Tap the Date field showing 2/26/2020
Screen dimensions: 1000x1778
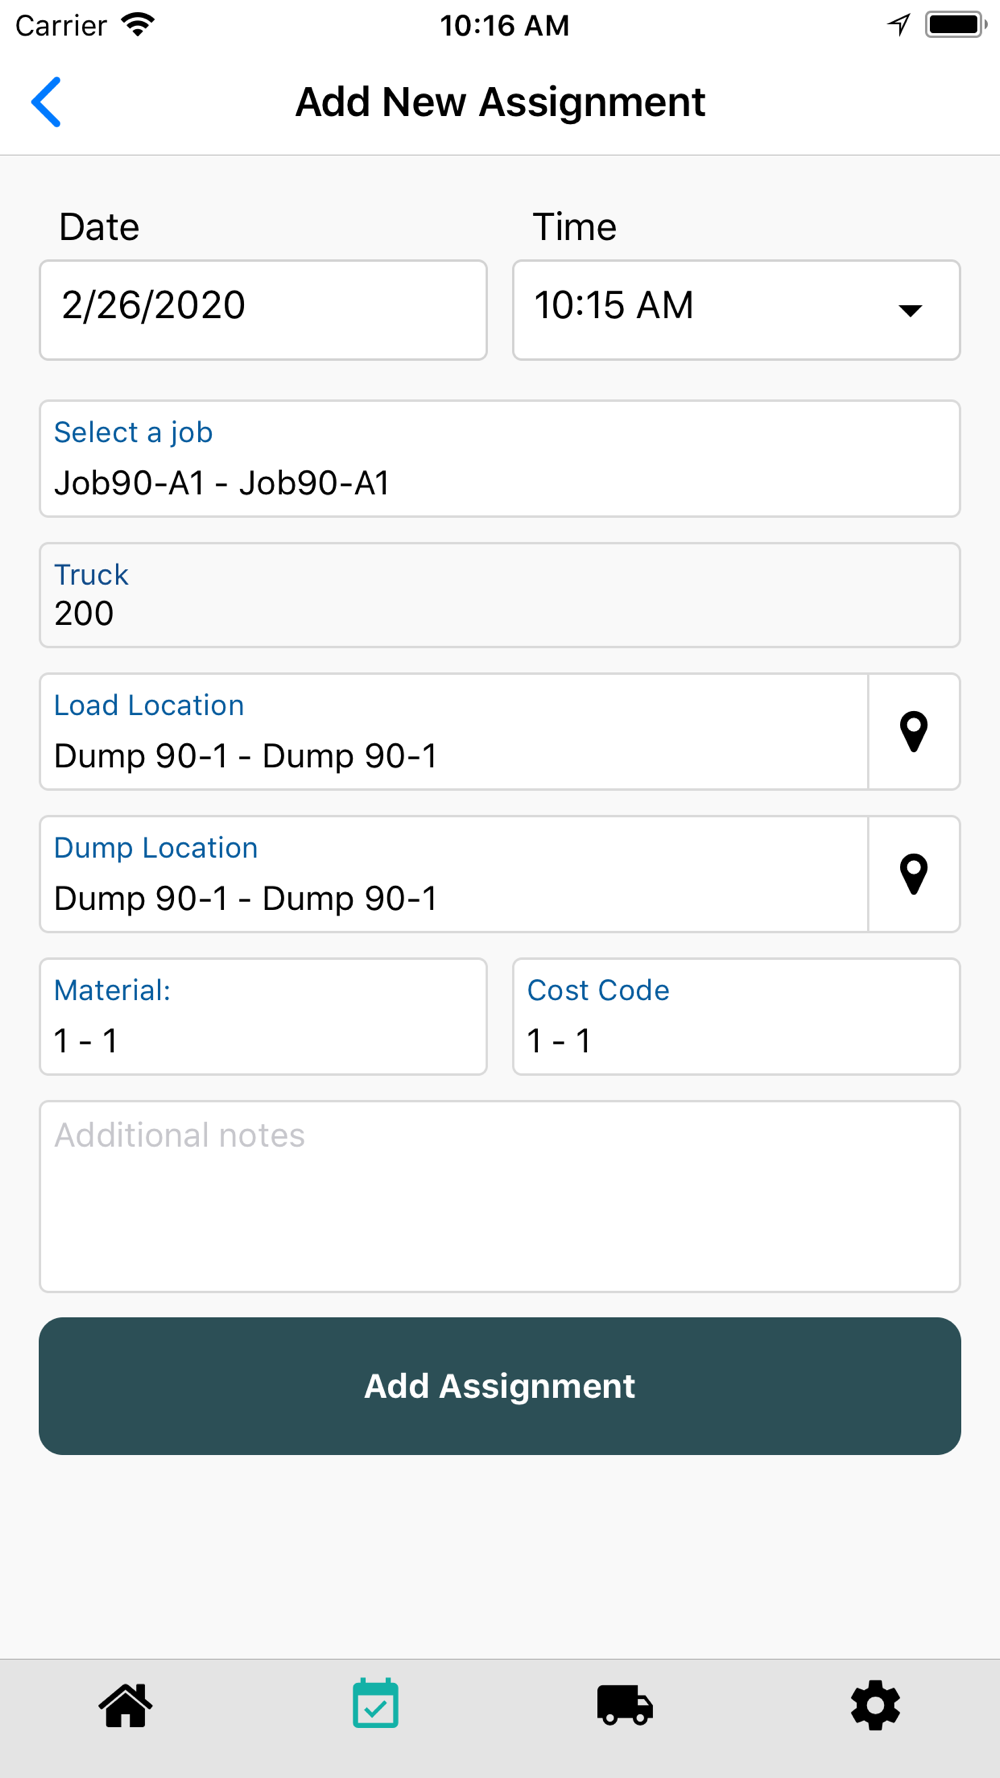pos(263,310)
